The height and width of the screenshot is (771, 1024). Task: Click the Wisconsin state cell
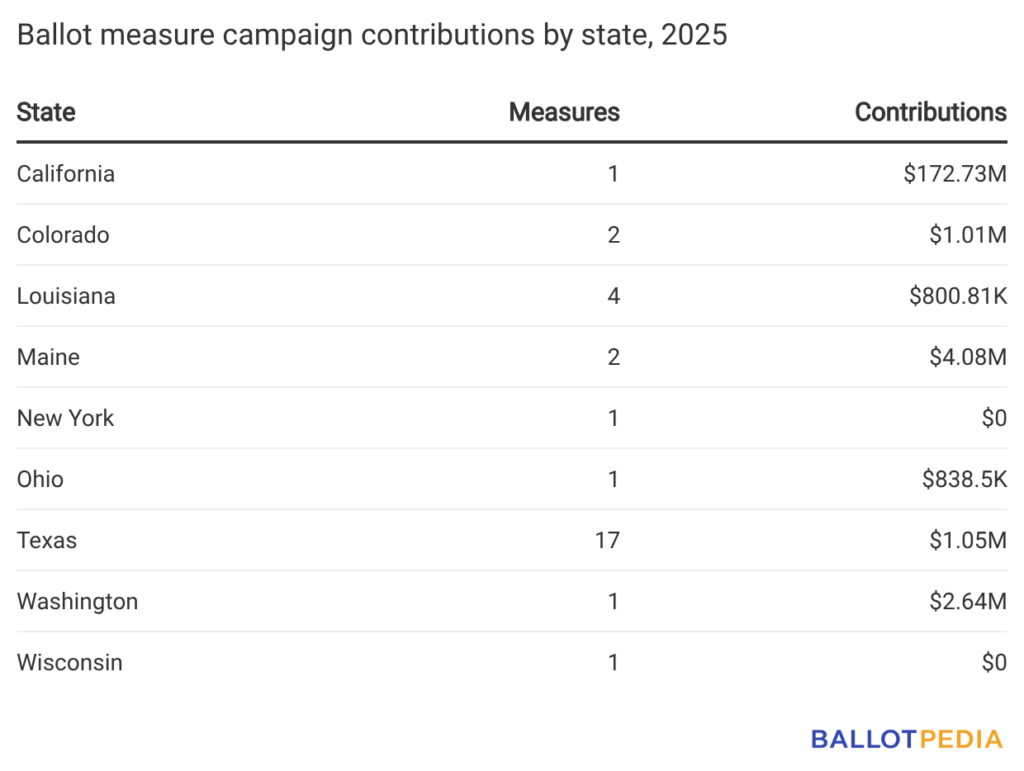70,662
